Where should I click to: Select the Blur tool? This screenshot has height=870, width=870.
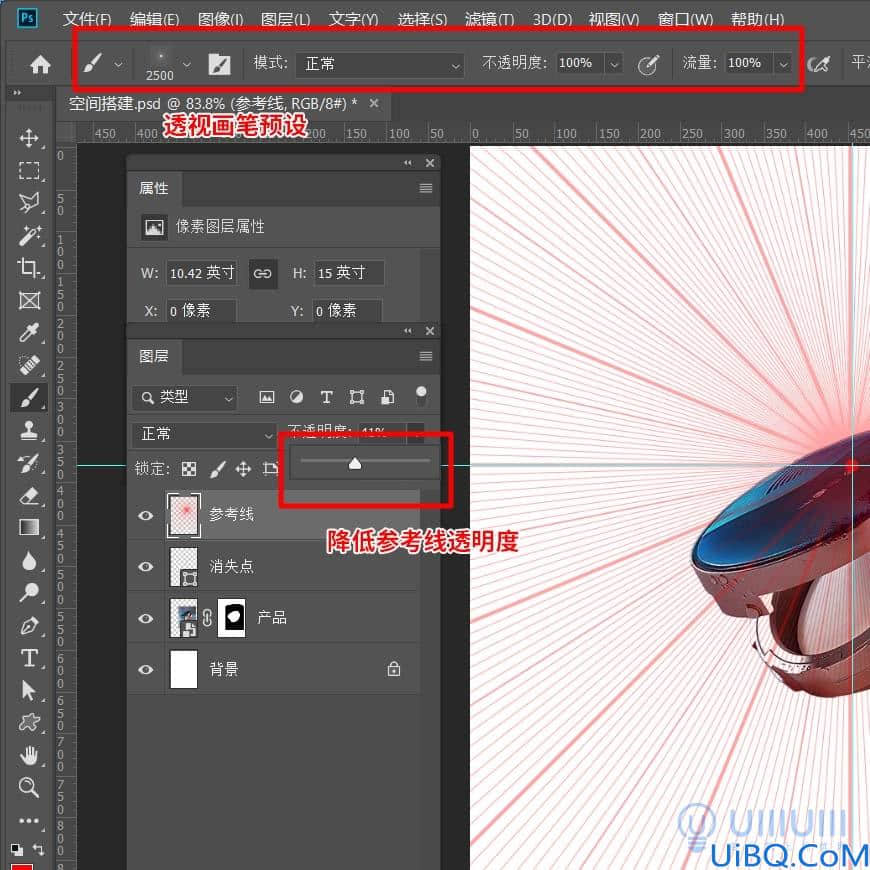coord(29,560)
